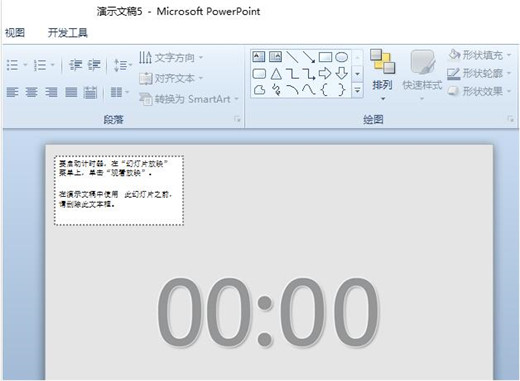
Task: Open columns dropdown
Action: click(x=119, y=92)
